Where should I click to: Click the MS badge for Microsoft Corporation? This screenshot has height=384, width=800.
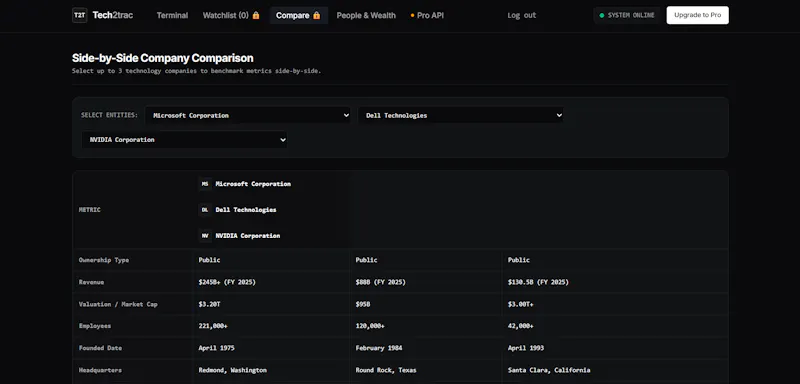205,184
